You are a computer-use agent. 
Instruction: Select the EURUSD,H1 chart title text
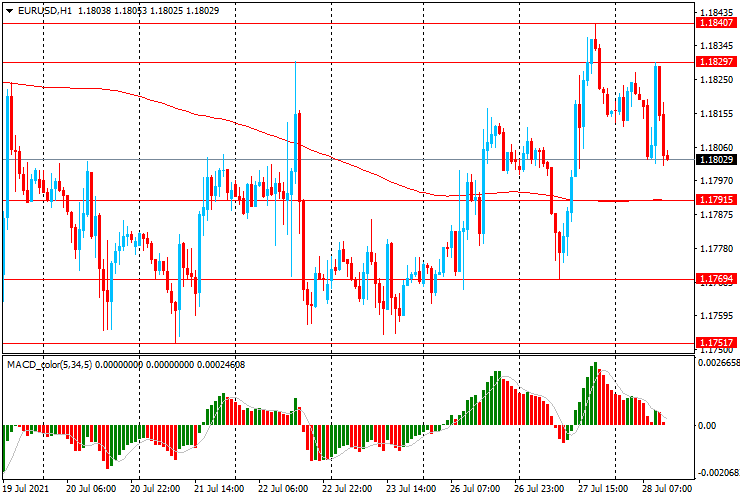(x=45, y=10)
